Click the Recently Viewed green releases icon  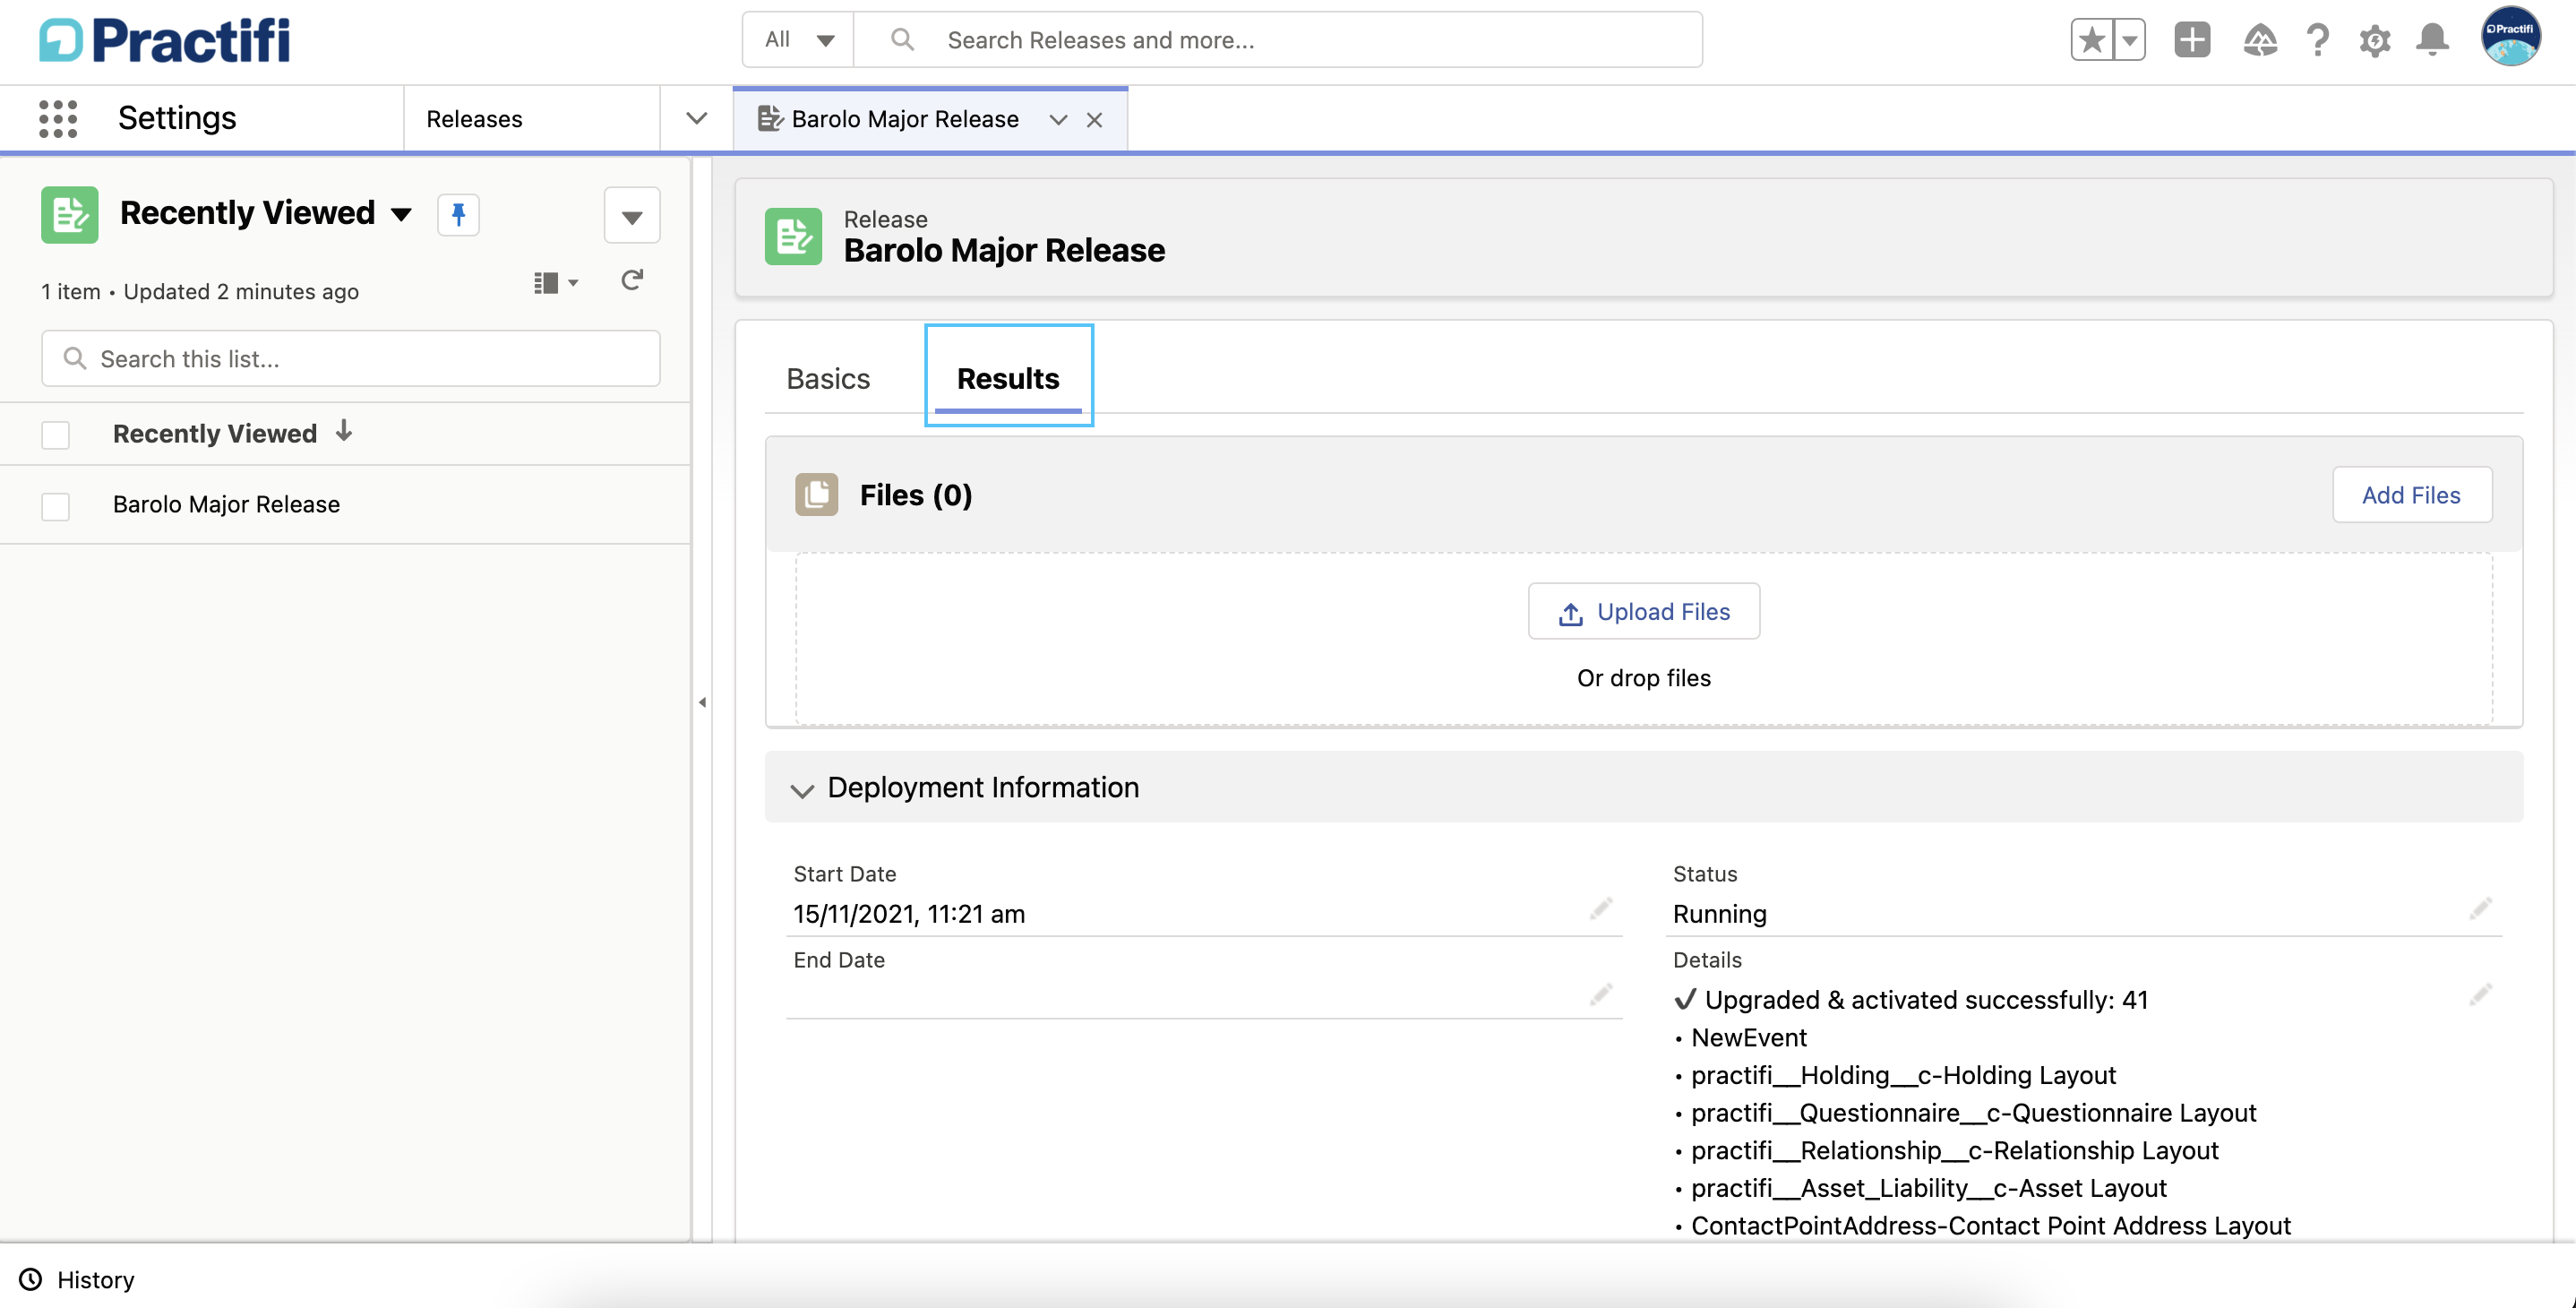(x=69, y=214)
